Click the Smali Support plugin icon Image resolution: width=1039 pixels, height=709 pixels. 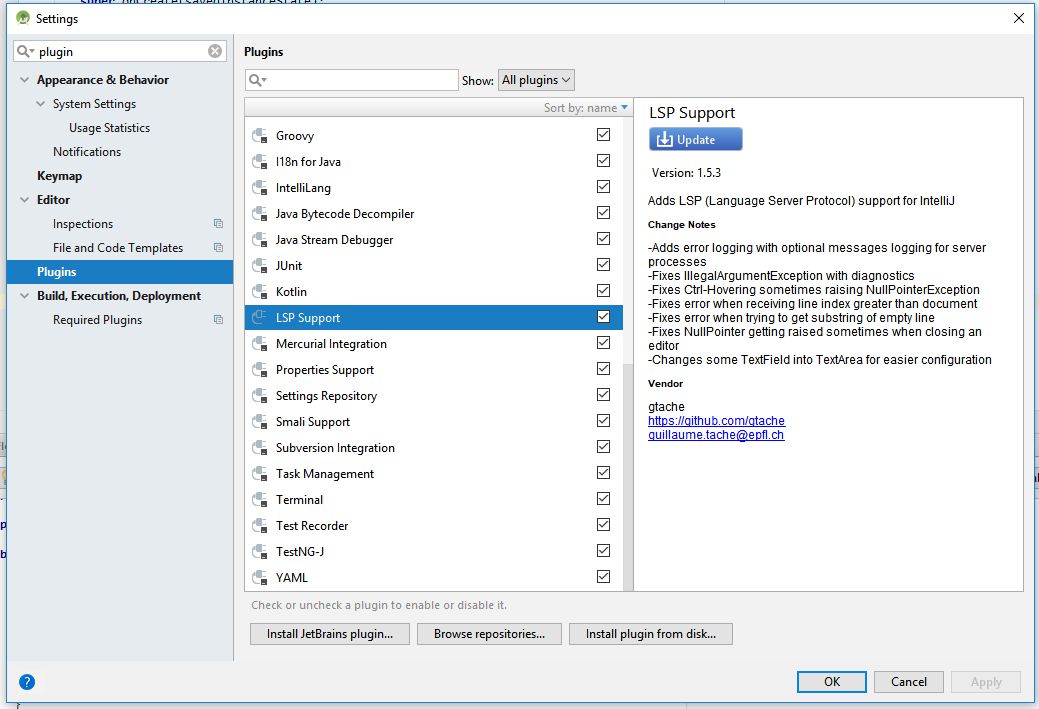click(260, 421)
